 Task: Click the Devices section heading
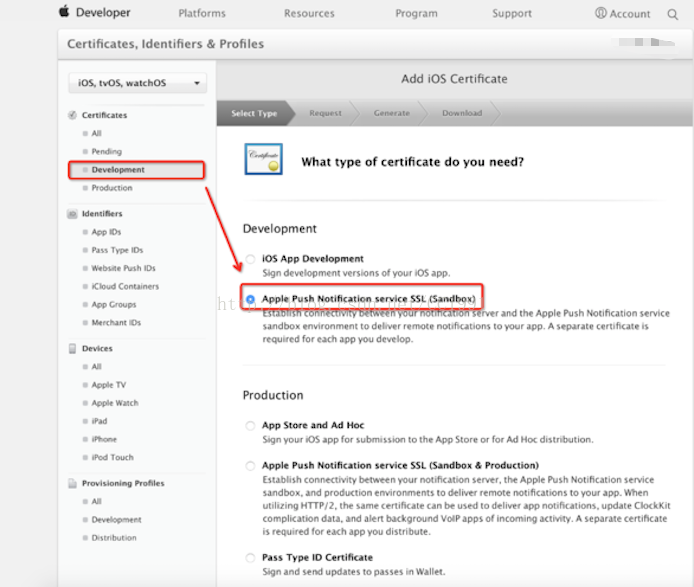click(x=97, y=349)
